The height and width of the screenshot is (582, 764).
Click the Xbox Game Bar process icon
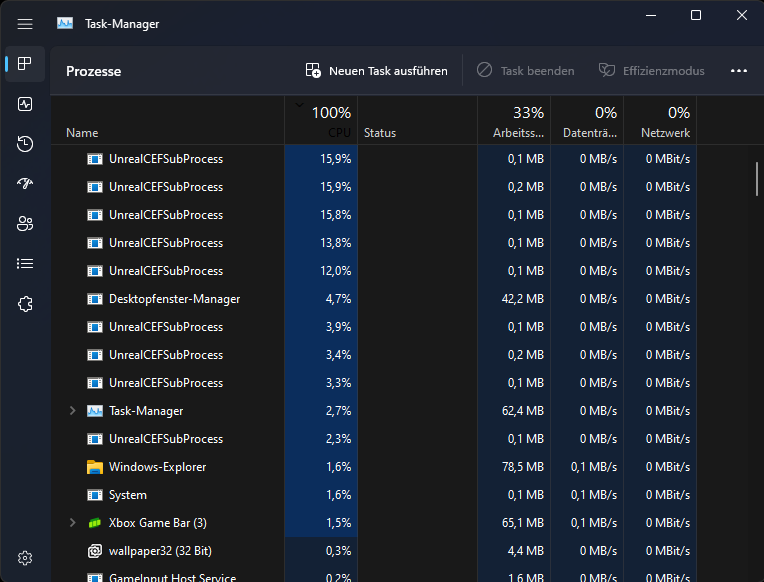pos(95,523)
